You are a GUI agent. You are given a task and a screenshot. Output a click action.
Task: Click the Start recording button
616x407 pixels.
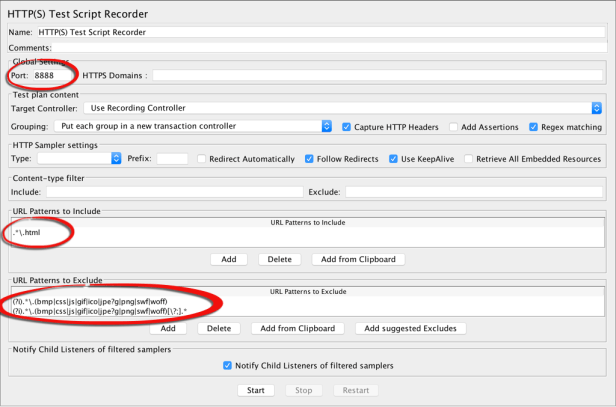(256, 390)
